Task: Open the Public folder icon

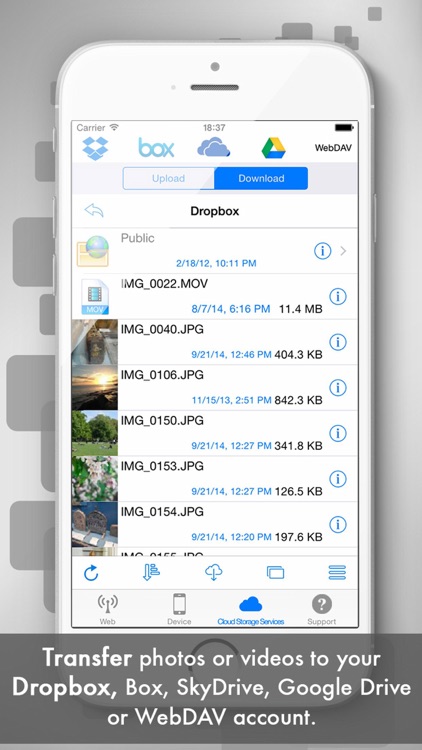Action: tap(93, 251)
